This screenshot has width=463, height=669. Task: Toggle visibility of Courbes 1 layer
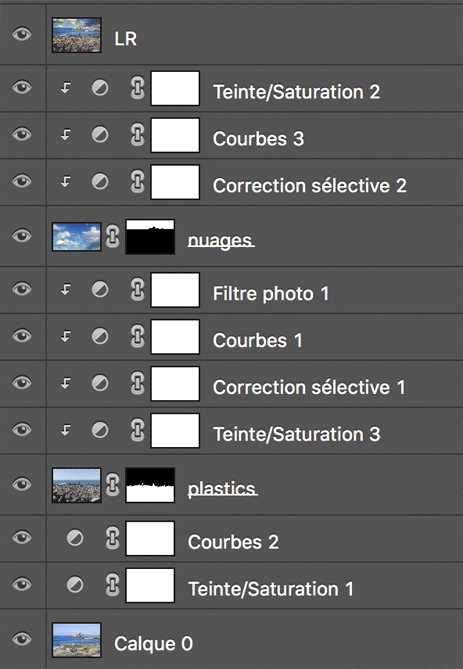click(x=22, y=336)
